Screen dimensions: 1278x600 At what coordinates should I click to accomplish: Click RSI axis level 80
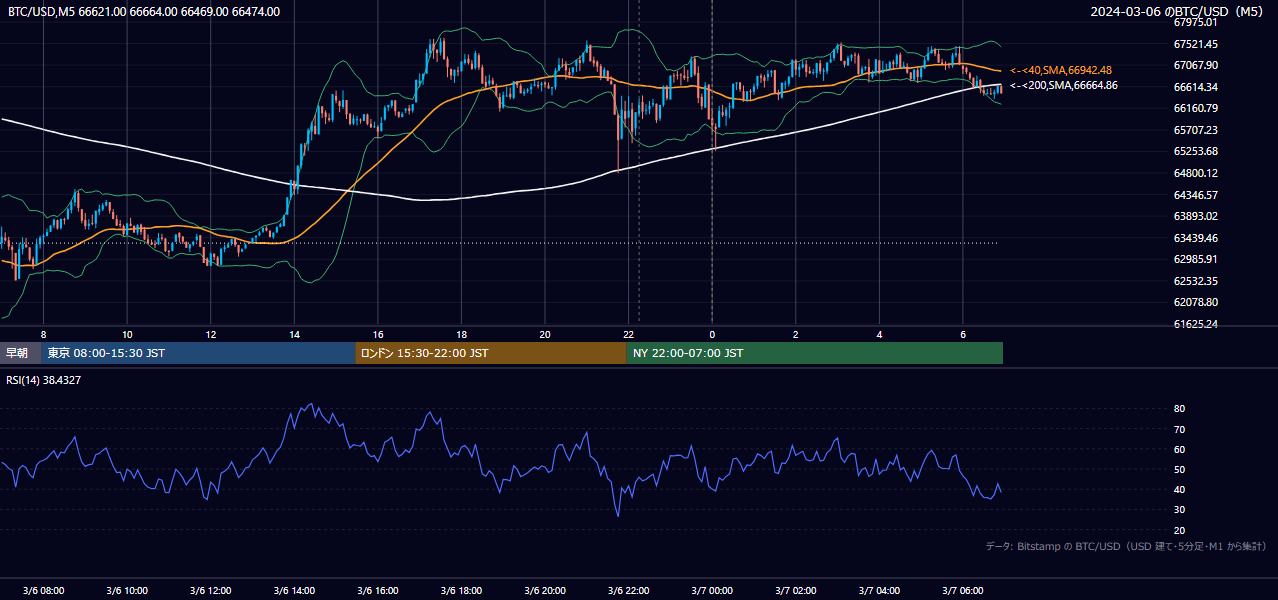coord(1179,409)
